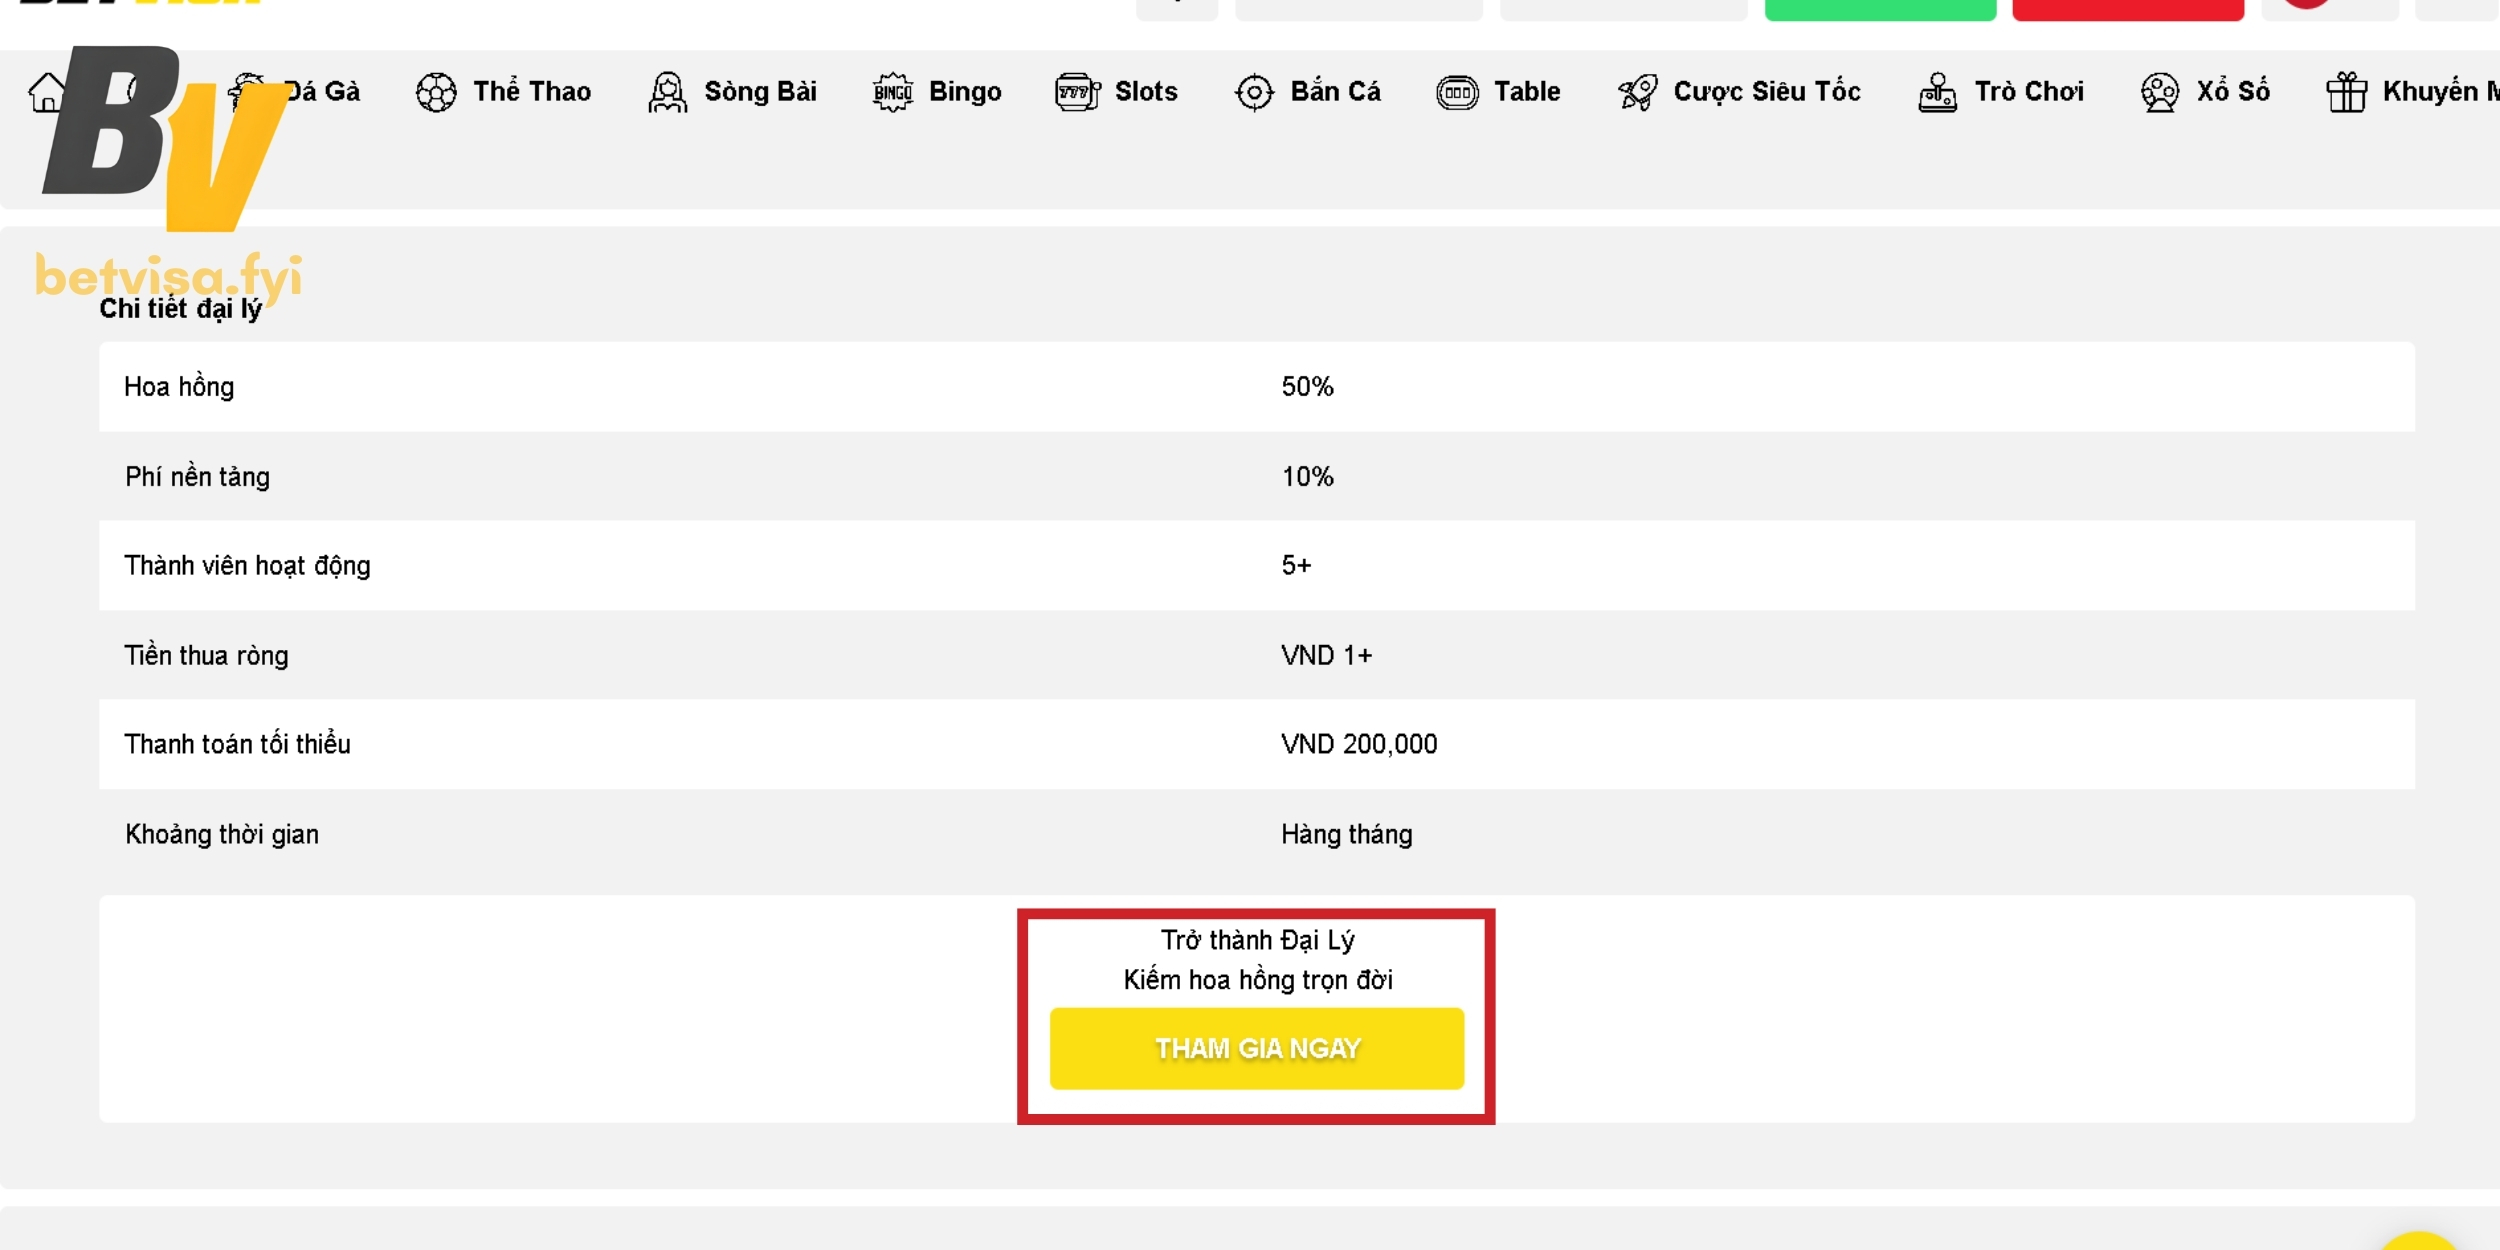Click the home icon in navigation bar
Image resolution: width=2500 pixels, height=1250 pixels.
pos(45,93)
